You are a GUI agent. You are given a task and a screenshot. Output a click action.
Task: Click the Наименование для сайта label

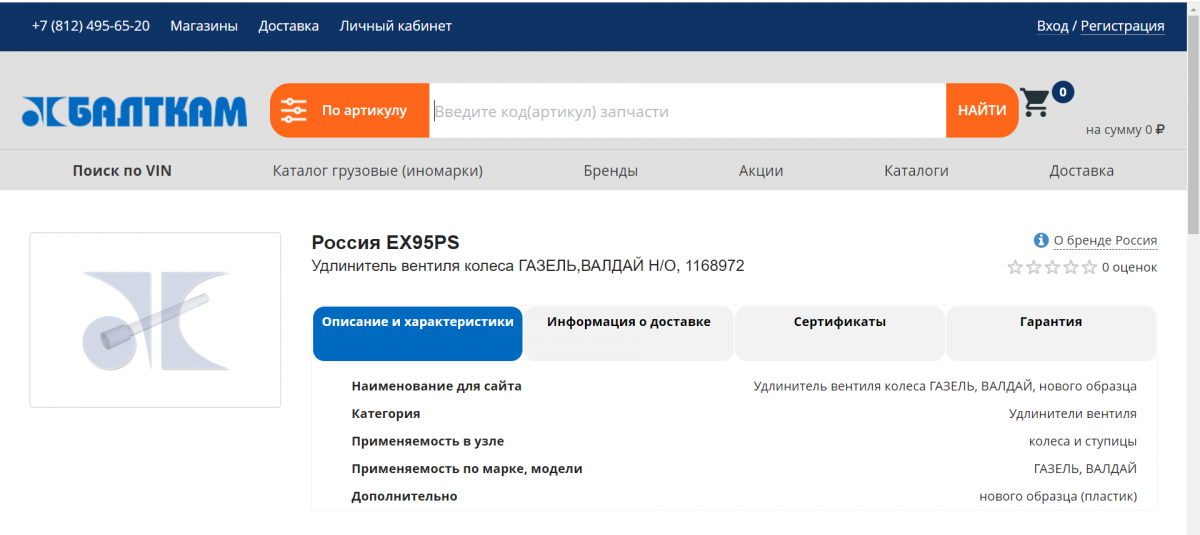pos(437,386)
